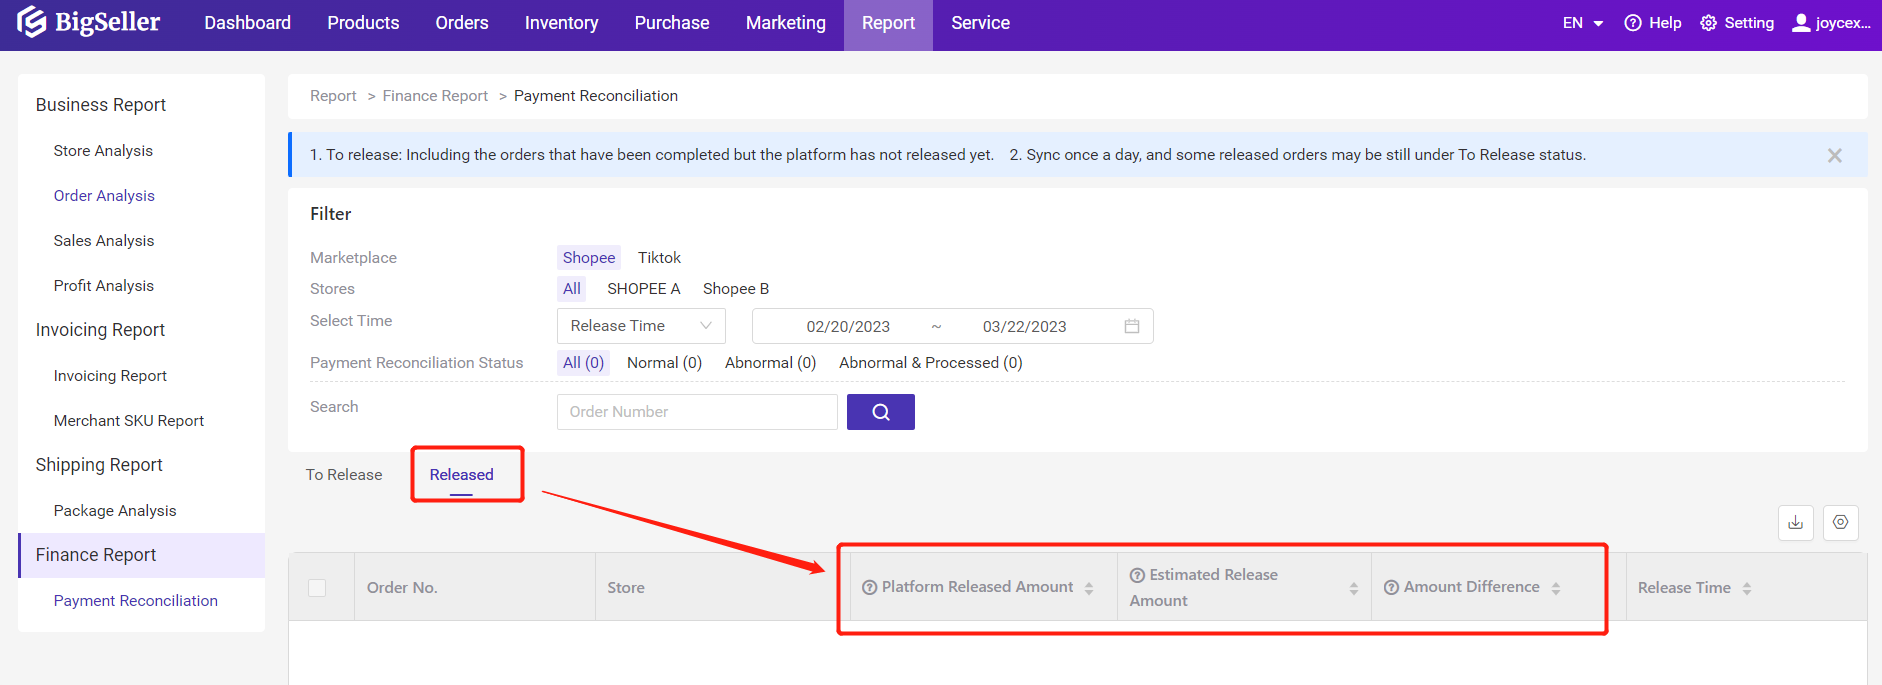Toggle the select-all checkbox in table header

(x=317, y=588)
